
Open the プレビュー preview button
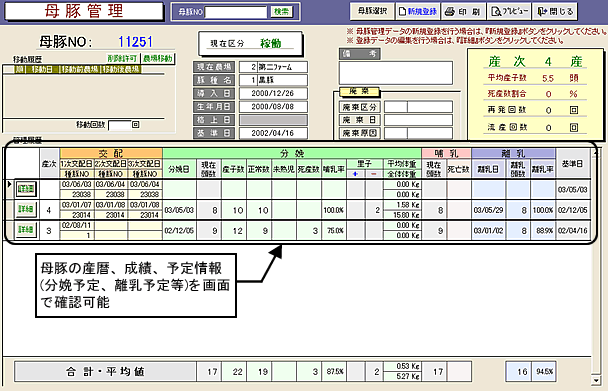click(x=510, y=11)
